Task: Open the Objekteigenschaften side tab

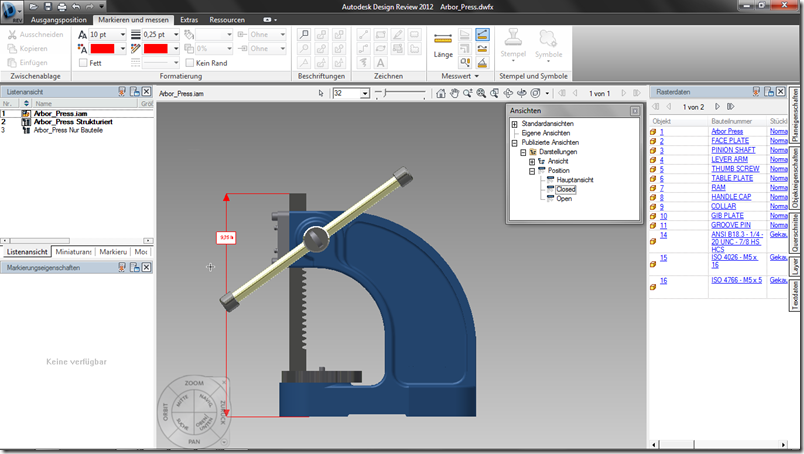Action: tap(795, 179)
